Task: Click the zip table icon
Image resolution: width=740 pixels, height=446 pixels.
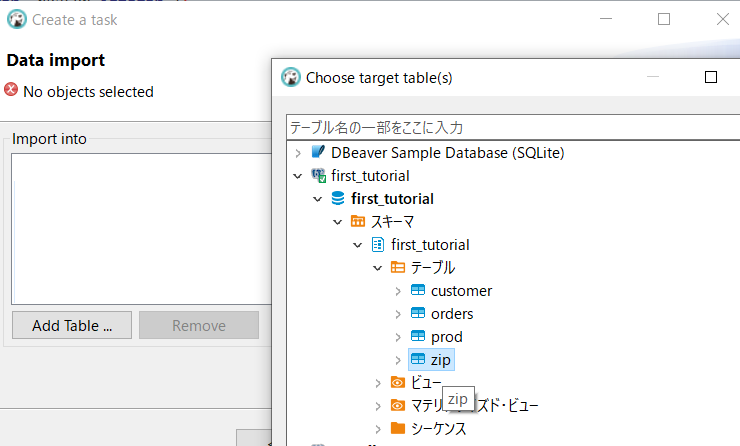Action: coord(418,359)
